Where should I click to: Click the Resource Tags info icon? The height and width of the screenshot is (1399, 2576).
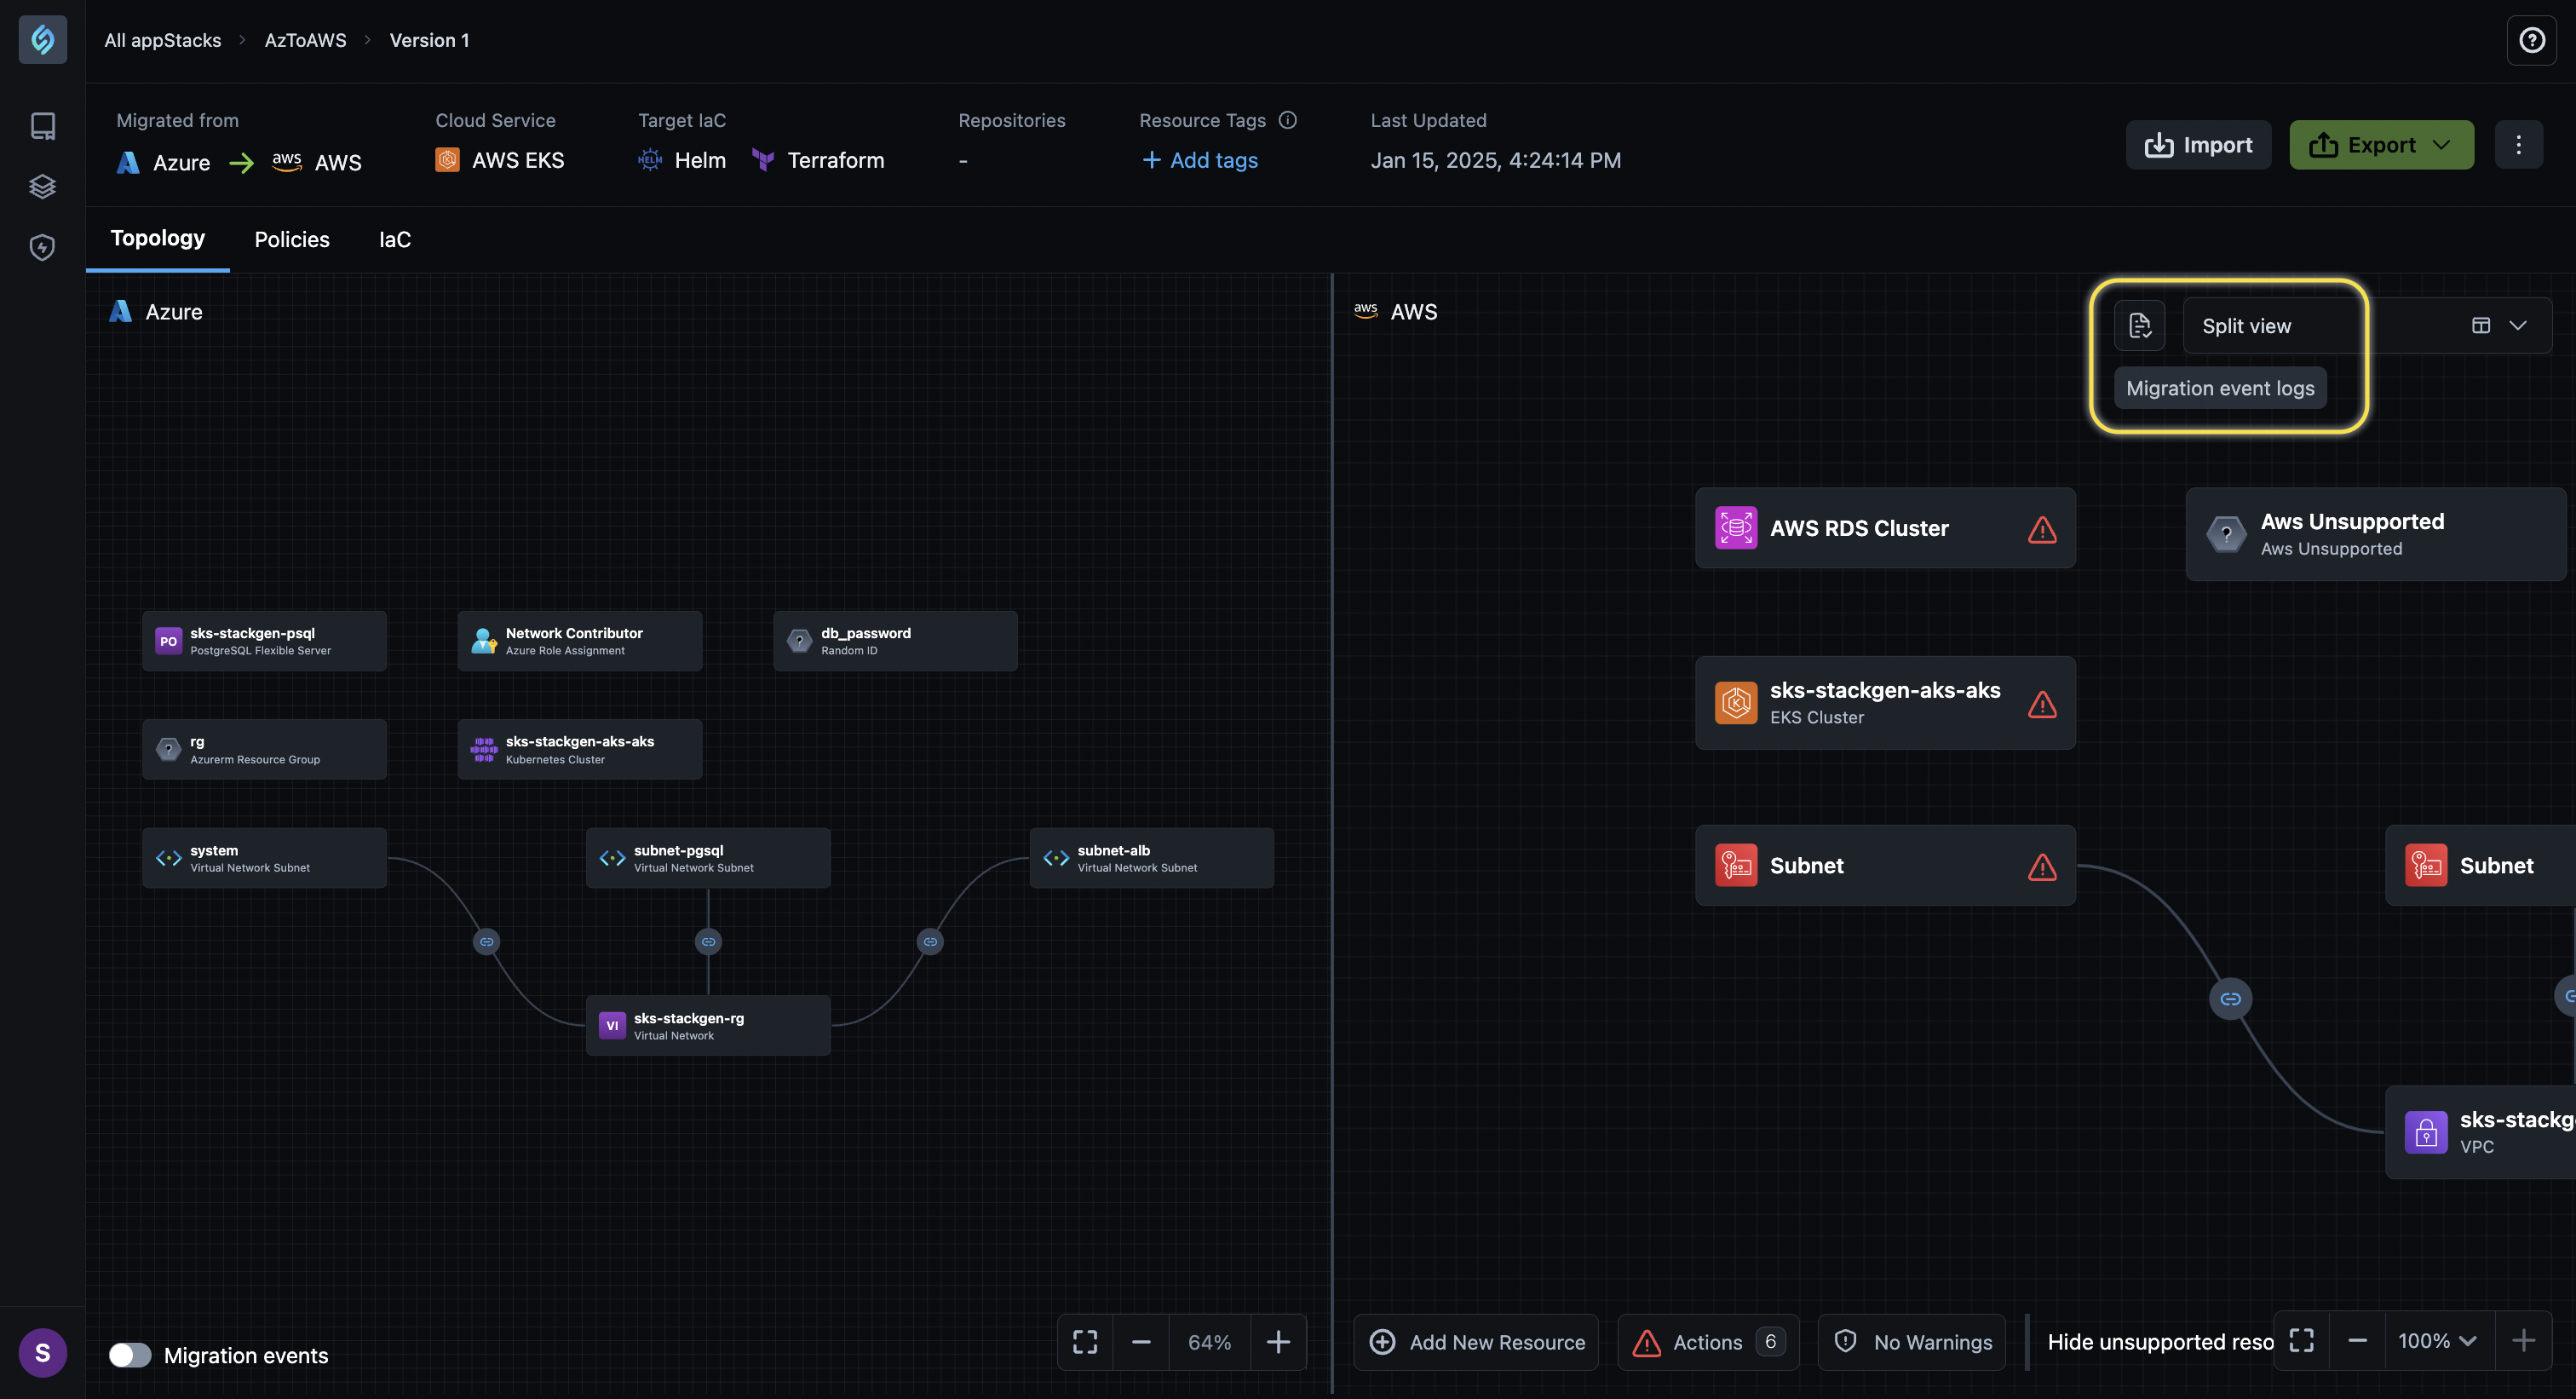click(x=1288, y=120)
